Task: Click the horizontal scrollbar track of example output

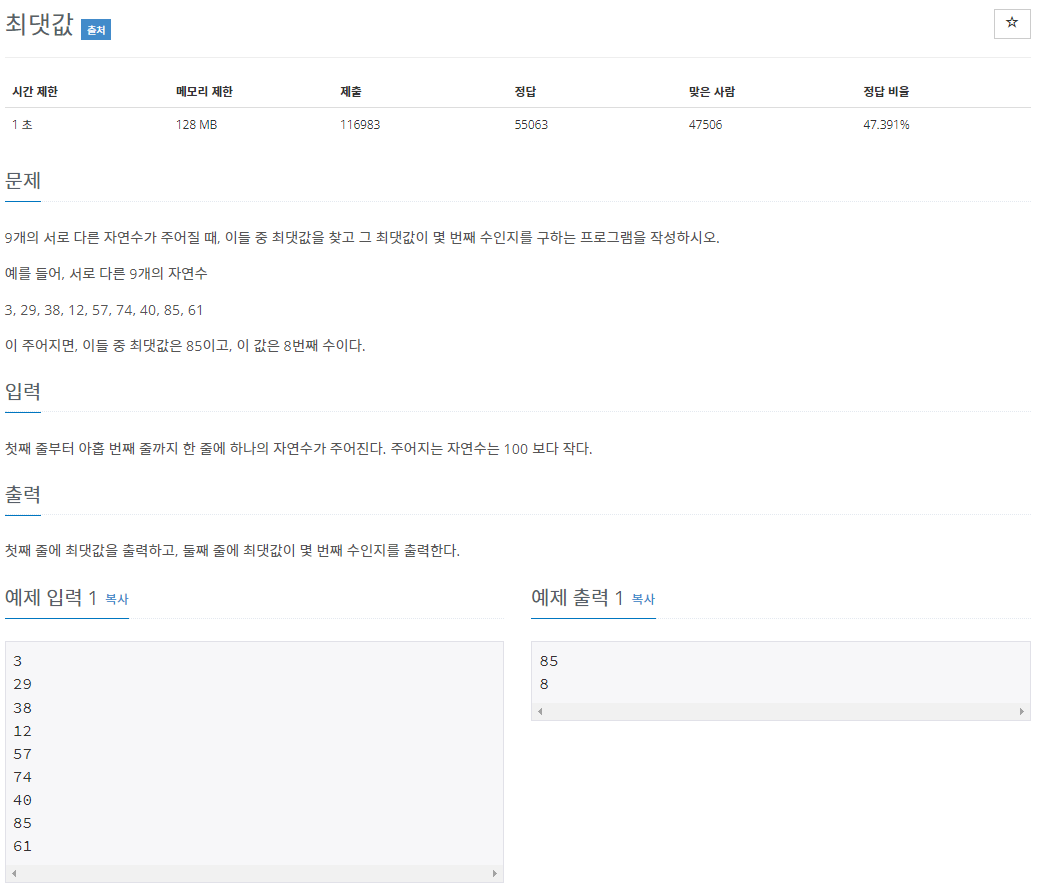Action: click(781, 711)
